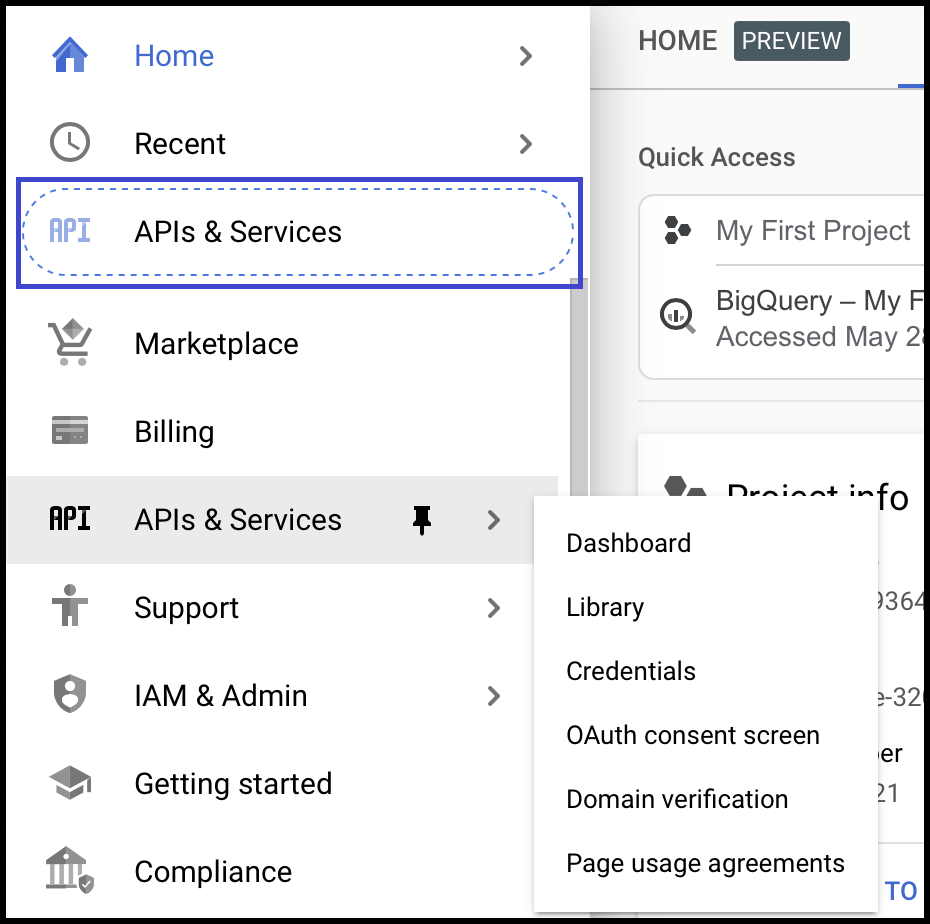Click the APIs & Services API icon
Viewport: 930px width, 924px height.
[70, 230]
